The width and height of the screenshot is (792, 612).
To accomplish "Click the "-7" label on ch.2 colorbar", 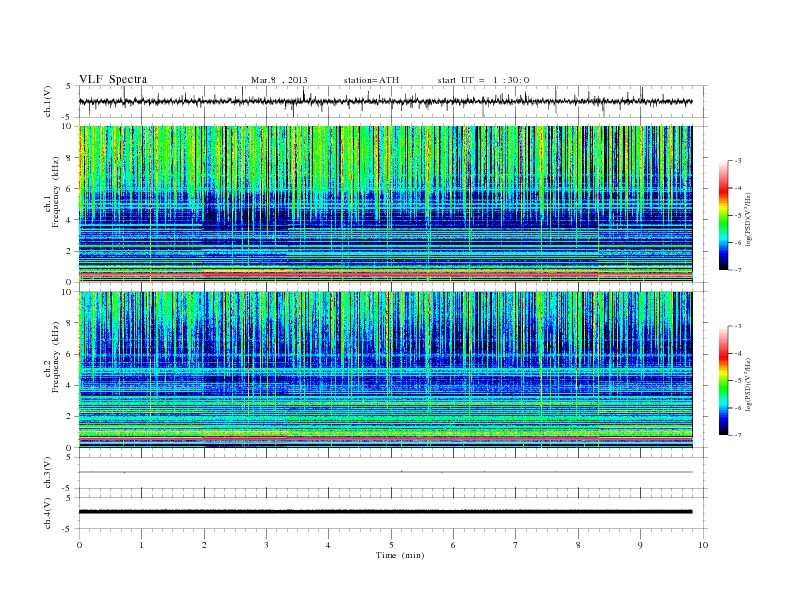I will pos(738,435).
